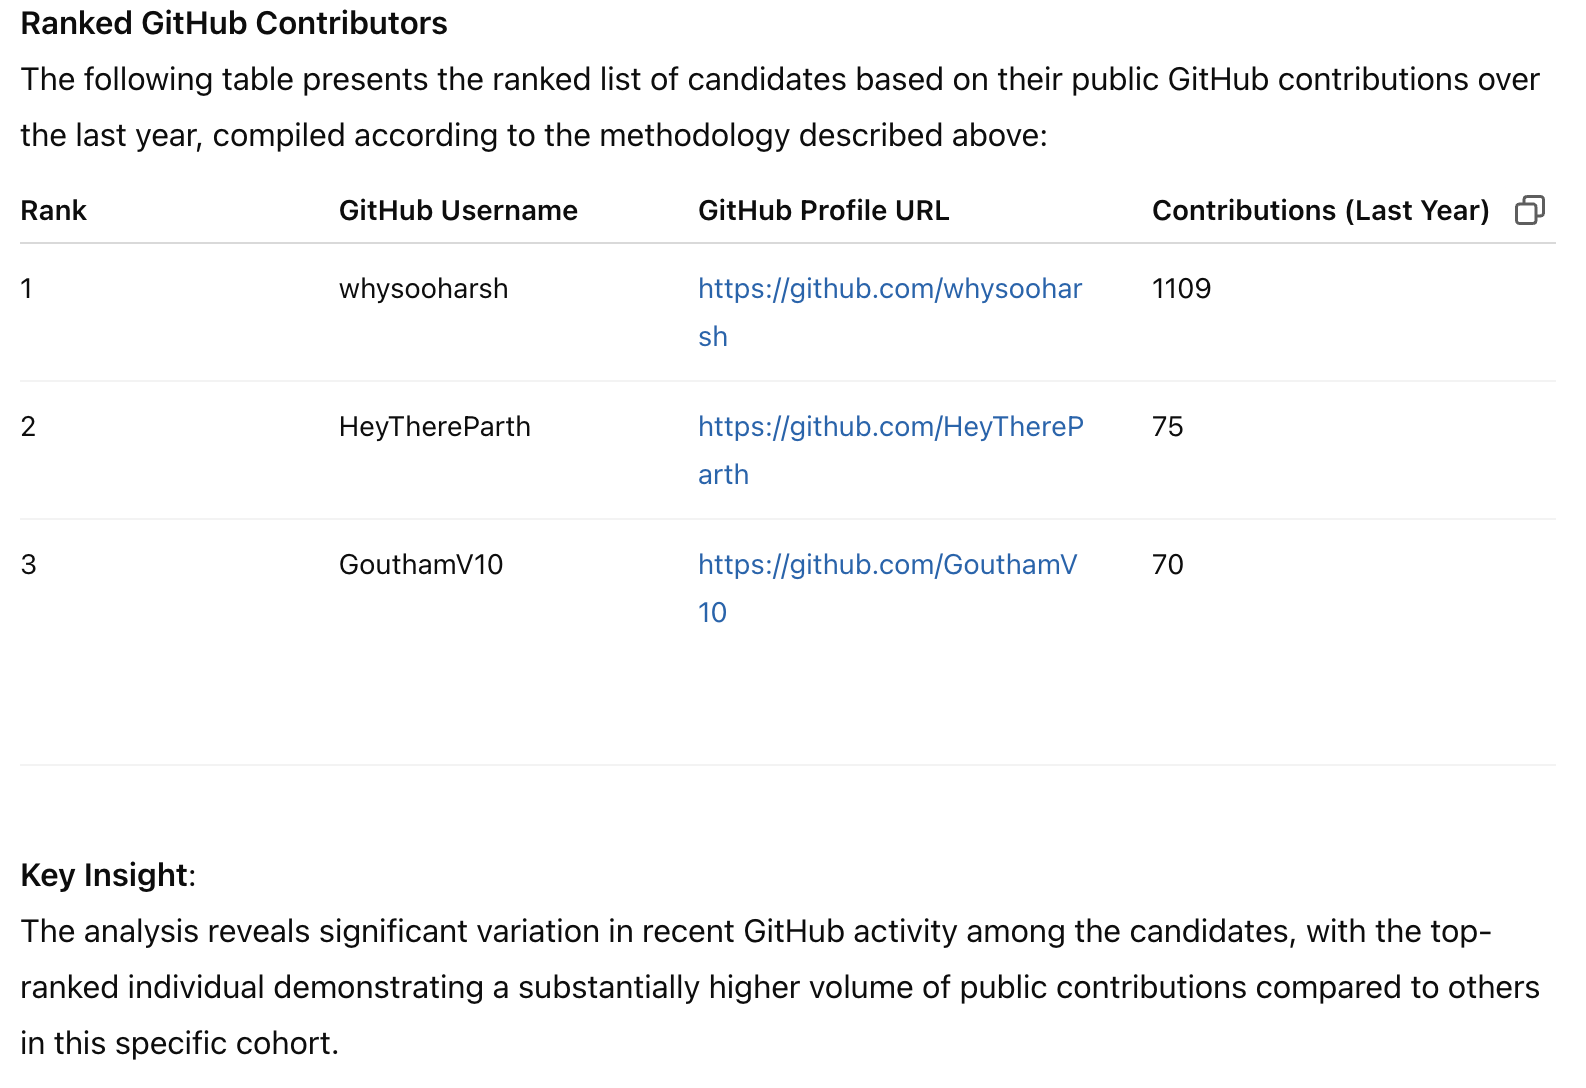
Task: Click the 1109 contributions value
Action: point(1181,289)
